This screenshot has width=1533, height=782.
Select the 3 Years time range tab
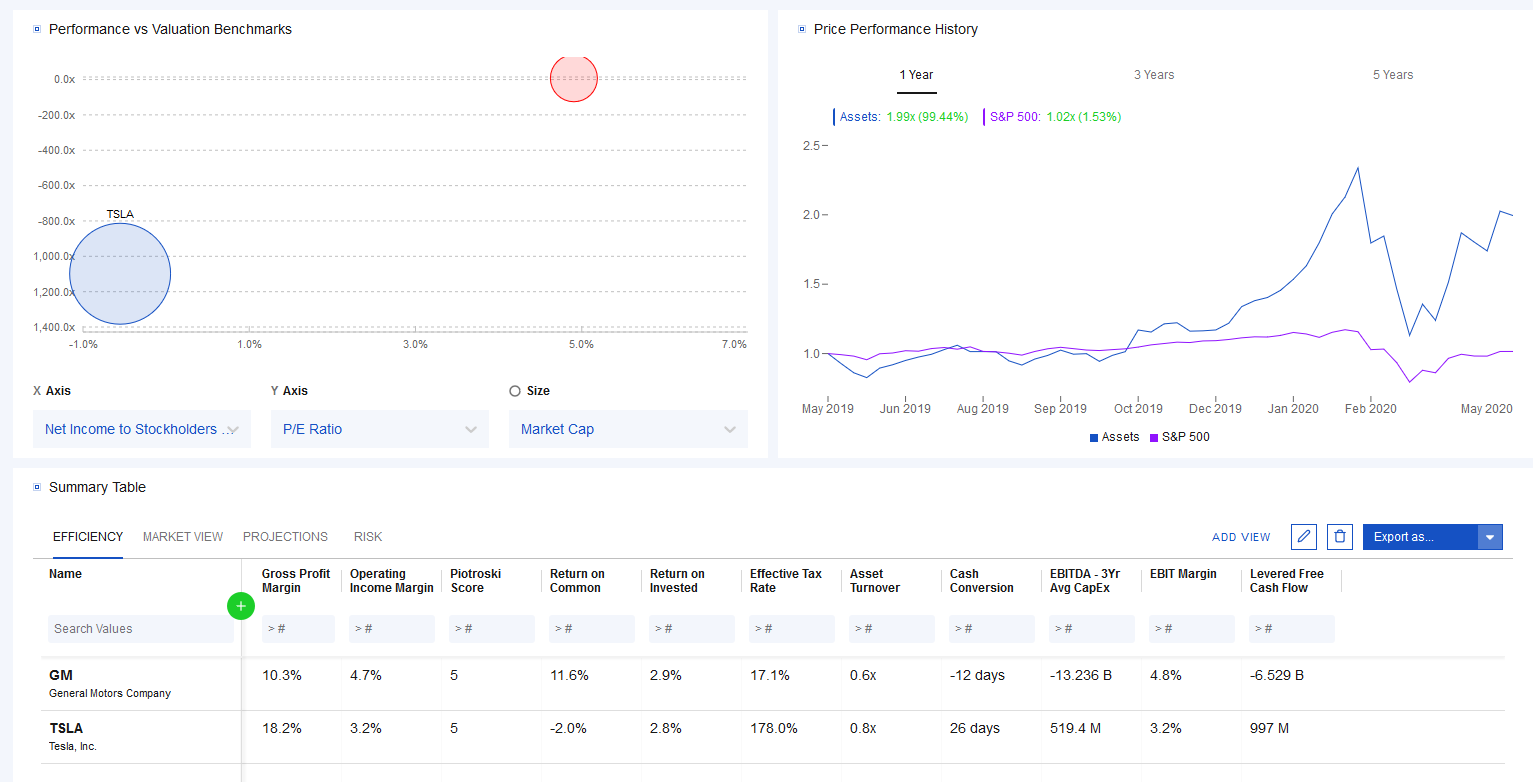(x=1153, y=75)
